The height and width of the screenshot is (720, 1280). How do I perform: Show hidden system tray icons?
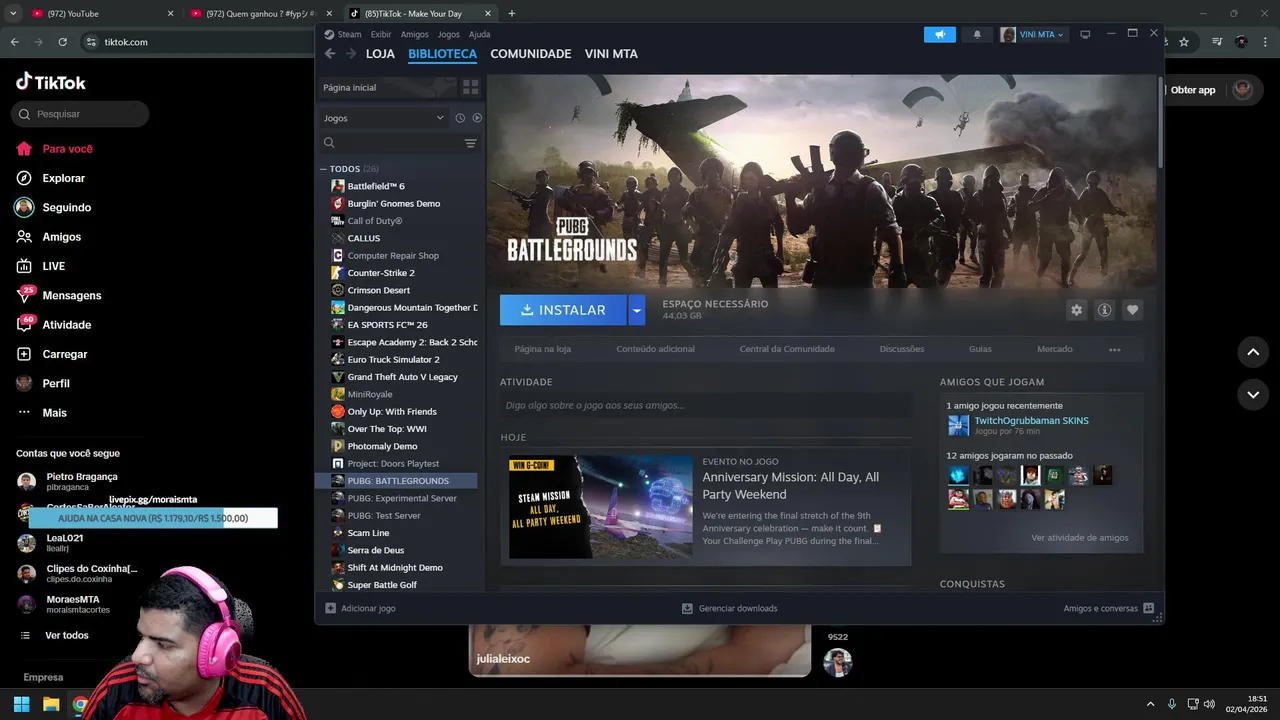tap(1150, 704)
